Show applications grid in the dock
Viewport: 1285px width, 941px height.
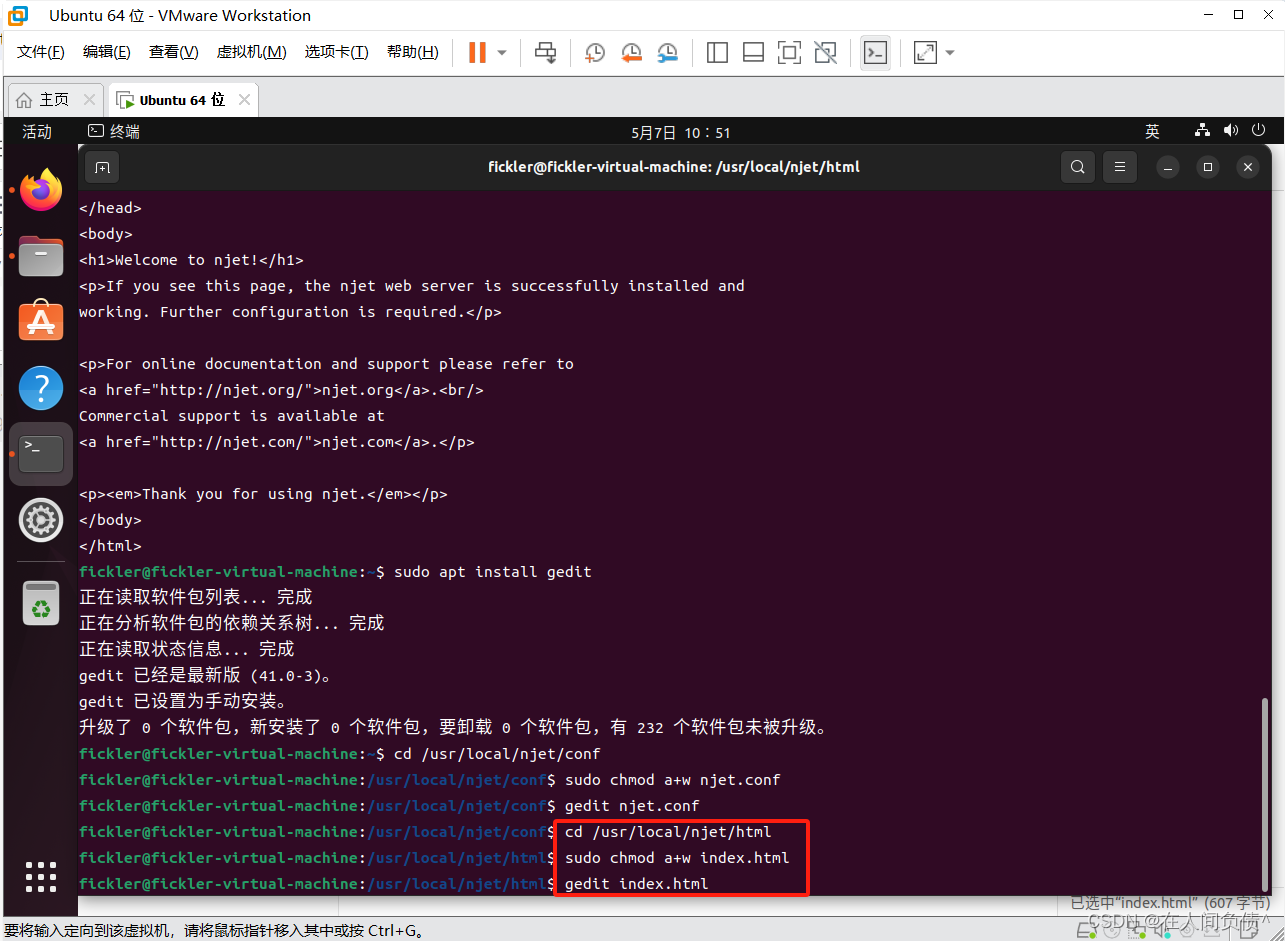[x=41, y=876]
